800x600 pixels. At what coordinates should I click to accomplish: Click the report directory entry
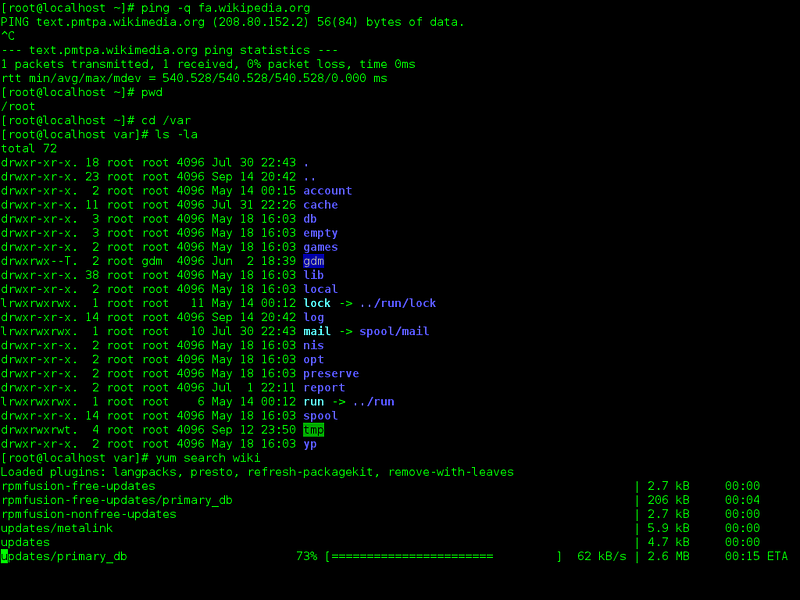click(324, 388)
